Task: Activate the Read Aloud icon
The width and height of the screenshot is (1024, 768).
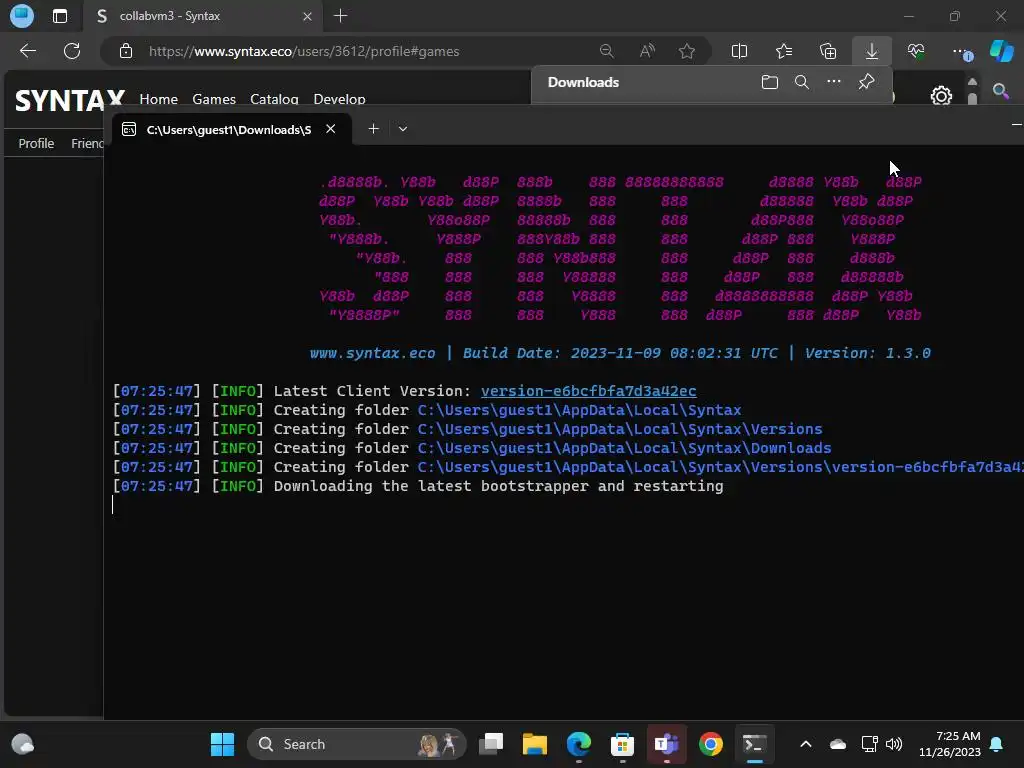Action: point(647,51)
